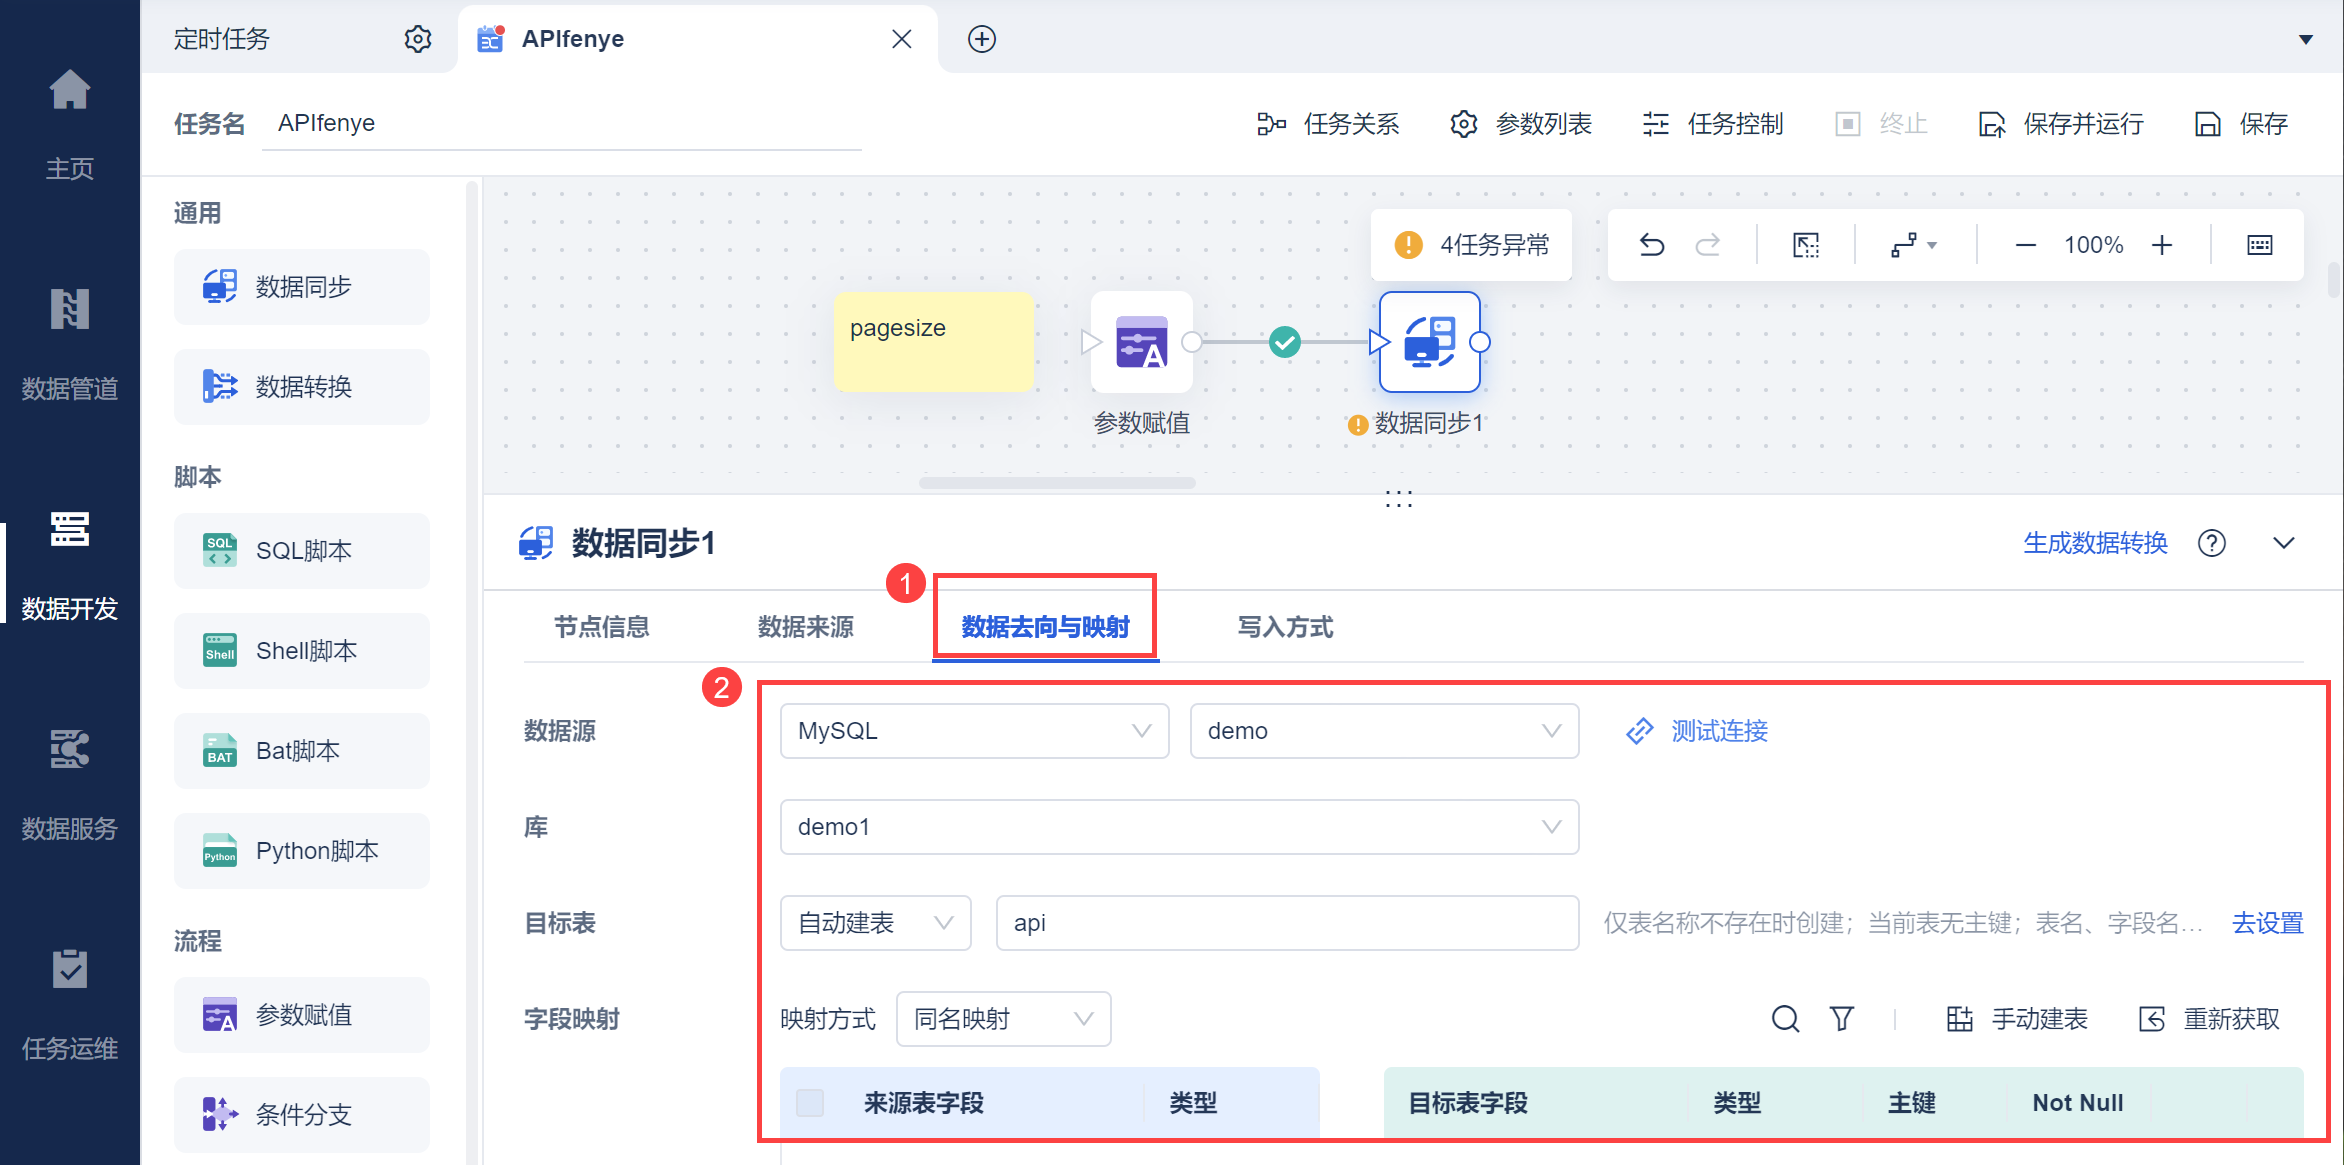Expand the MySQL data source type dropdown
The width and height of the screenshot is (2344, 1165).
974,731
